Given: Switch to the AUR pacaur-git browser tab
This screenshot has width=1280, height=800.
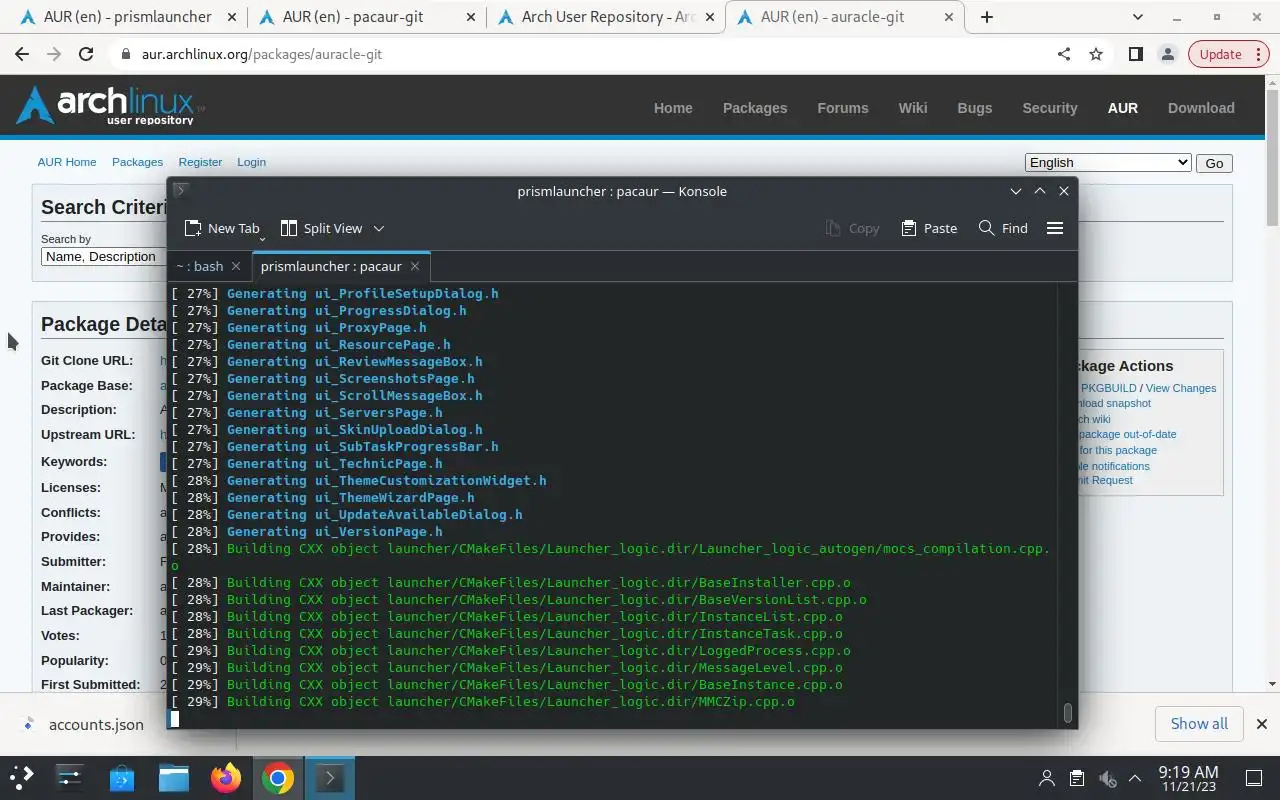Looking at the screenshot, I should click(x=367, y=17).
